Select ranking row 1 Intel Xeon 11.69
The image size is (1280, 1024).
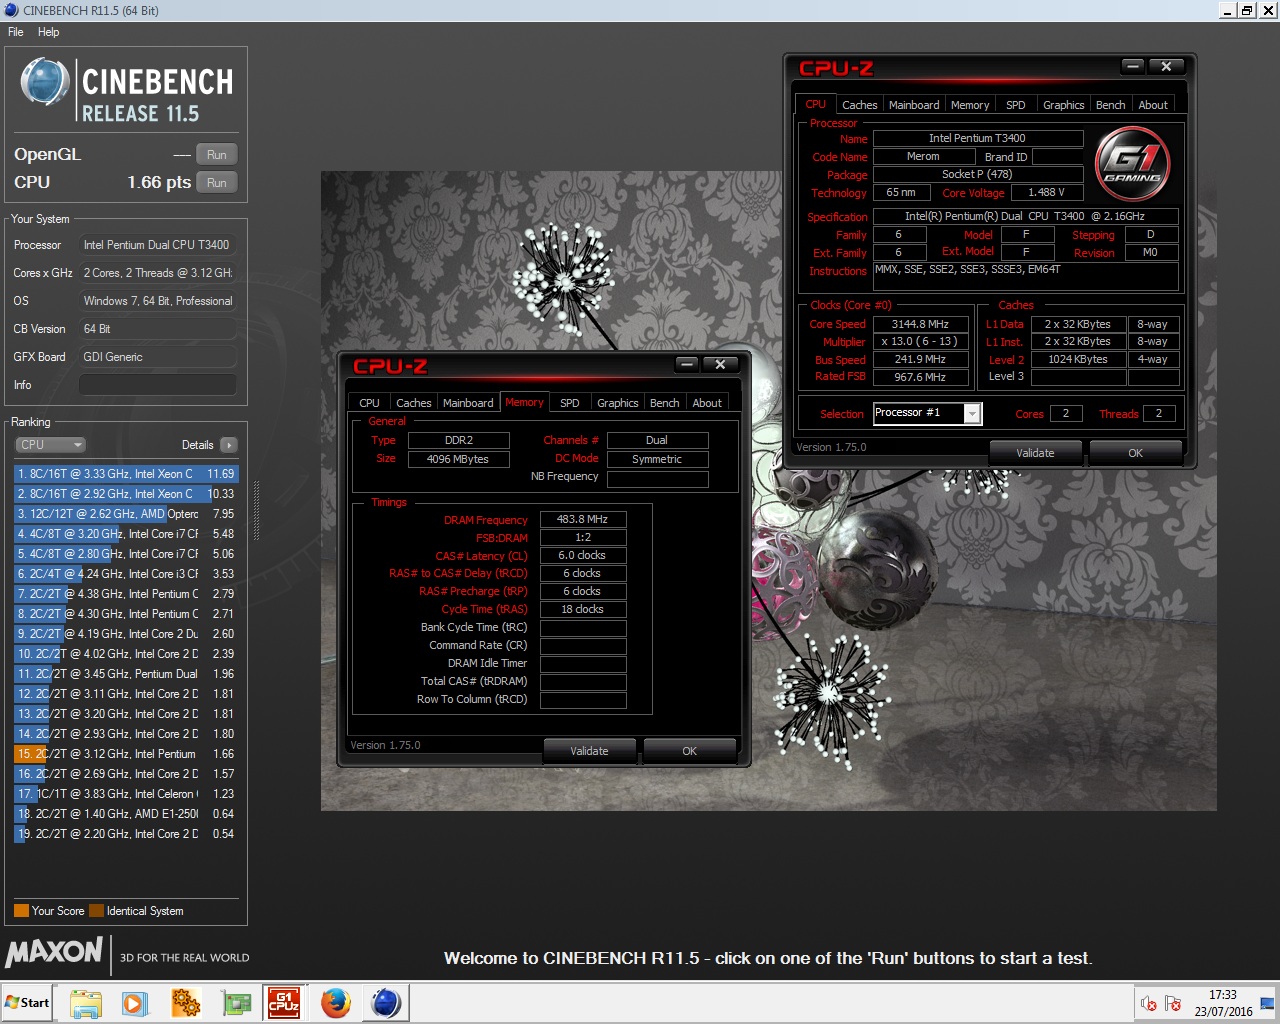pyautogui.click(x=126, y=474)
